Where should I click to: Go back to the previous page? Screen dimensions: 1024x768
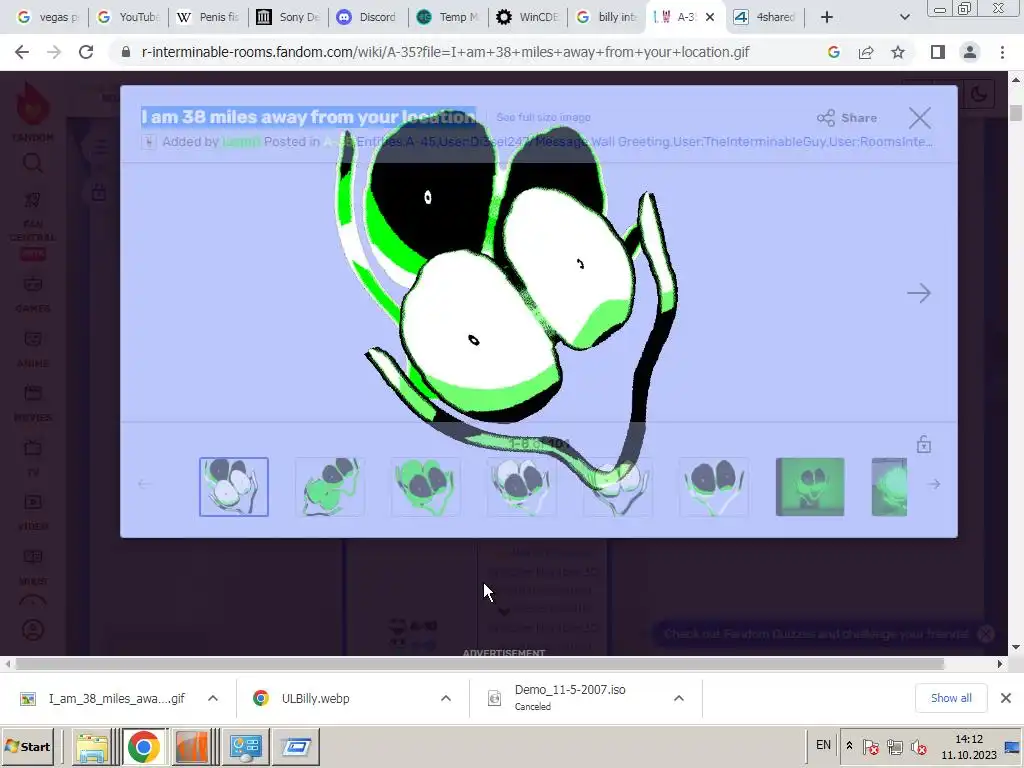[x=22, y=52]
